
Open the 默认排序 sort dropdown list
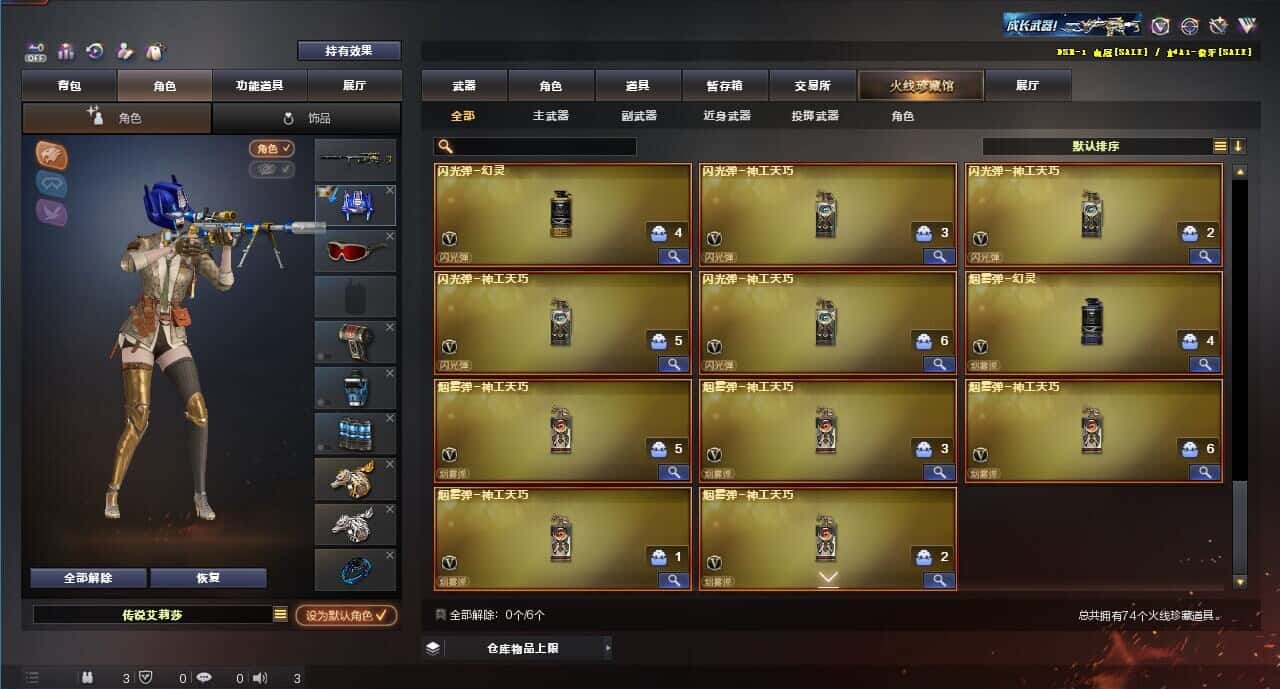[1220, 146]
